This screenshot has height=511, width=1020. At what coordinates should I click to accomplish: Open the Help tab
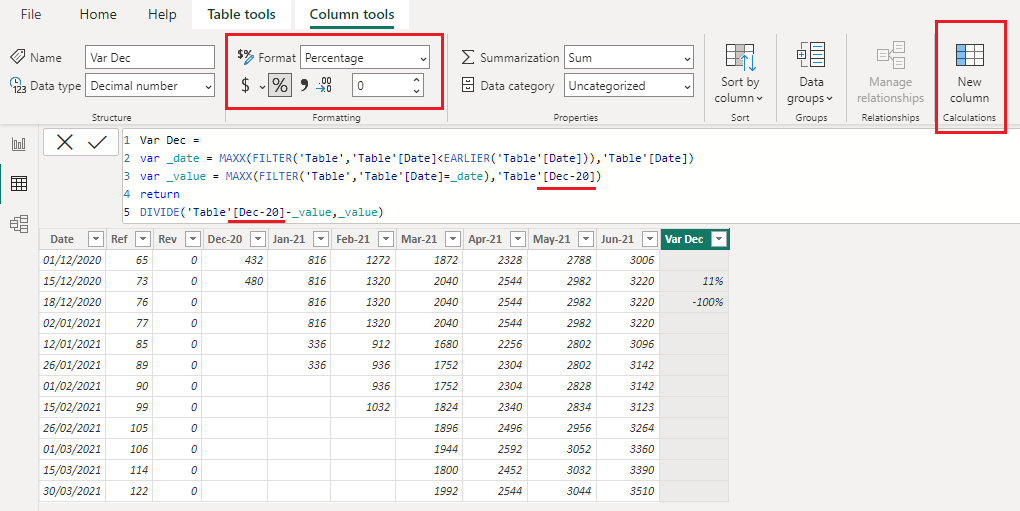[x=162, y=14]
